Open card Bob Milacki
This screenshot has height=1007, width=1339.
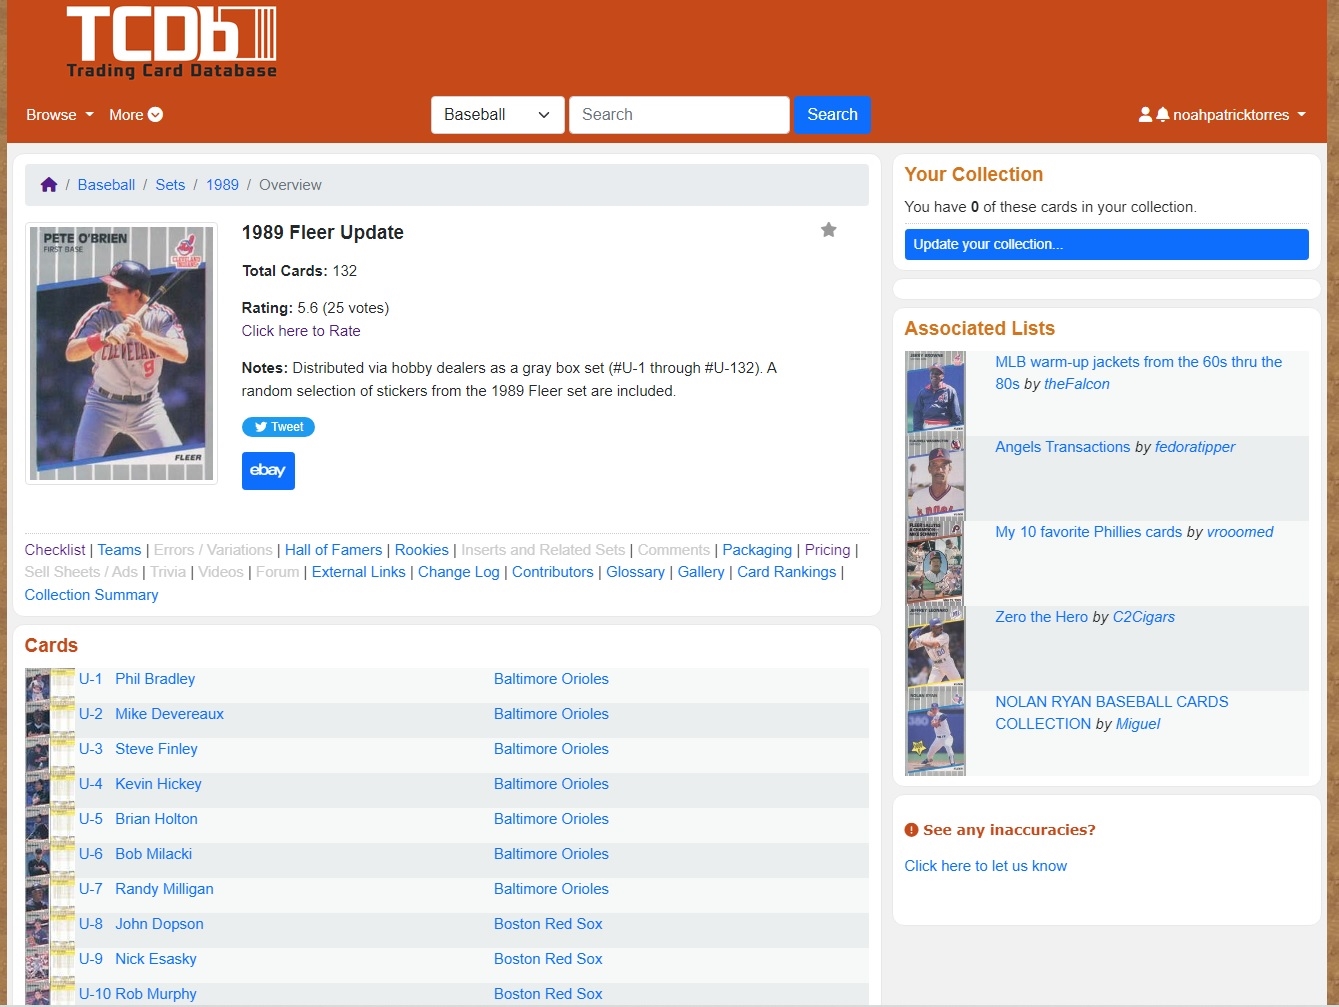point(153,854)
